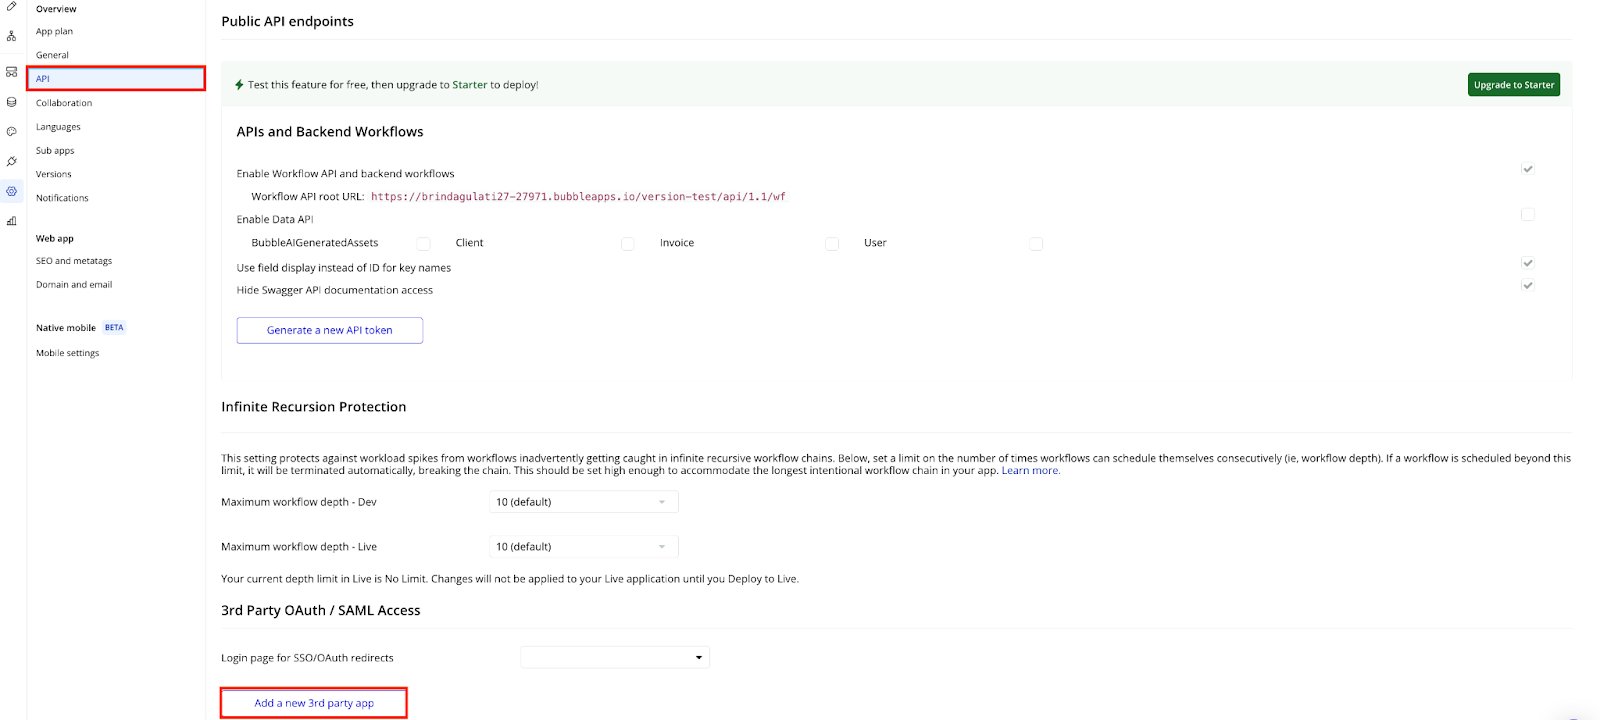This screenshot has width=1600, height=720.
Task: Toggle Hide Swagger API documentation access checkbox
Action: click(1527, 285)
